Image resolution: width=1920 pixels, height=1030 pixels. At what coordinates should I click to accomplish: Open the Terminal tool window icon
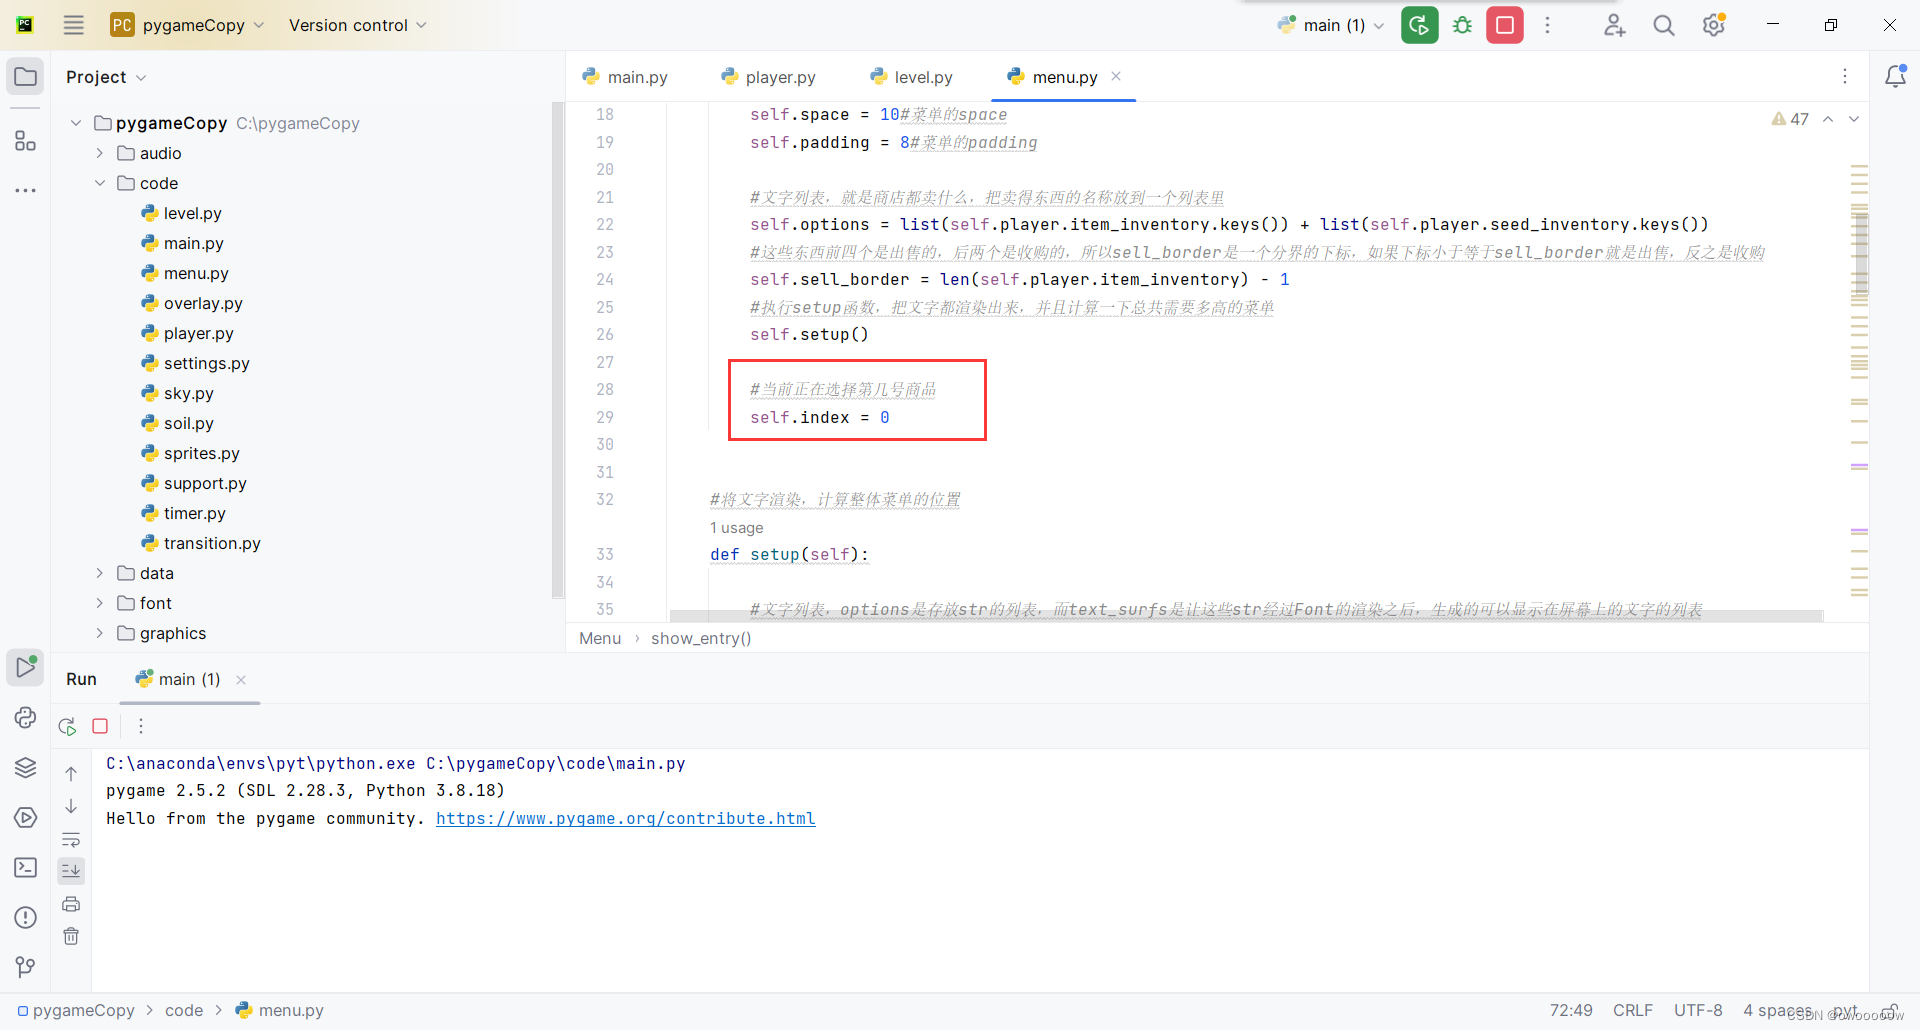point(25,867)
